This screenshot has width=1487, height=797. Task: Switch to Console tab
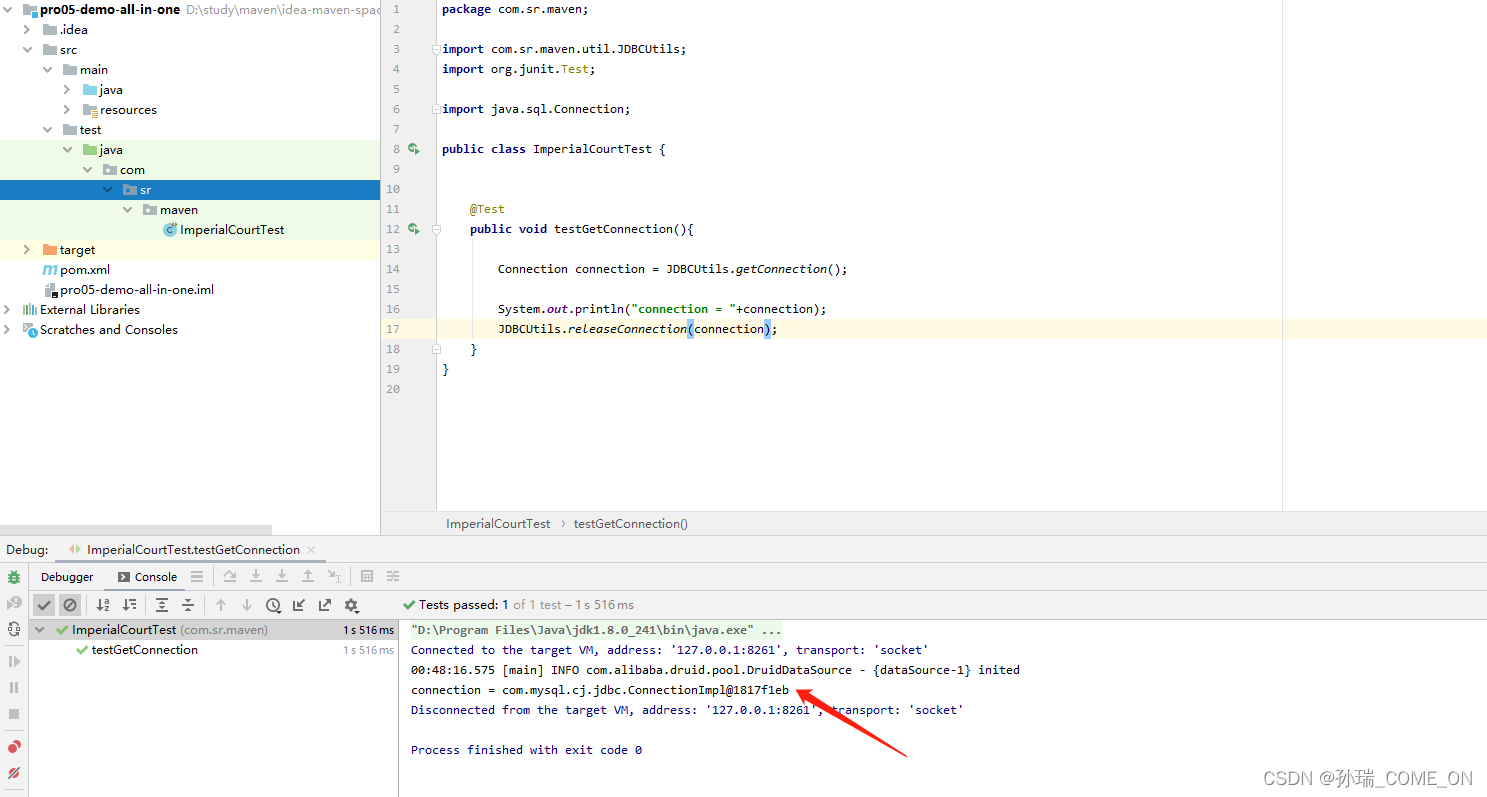pos(147,577)
